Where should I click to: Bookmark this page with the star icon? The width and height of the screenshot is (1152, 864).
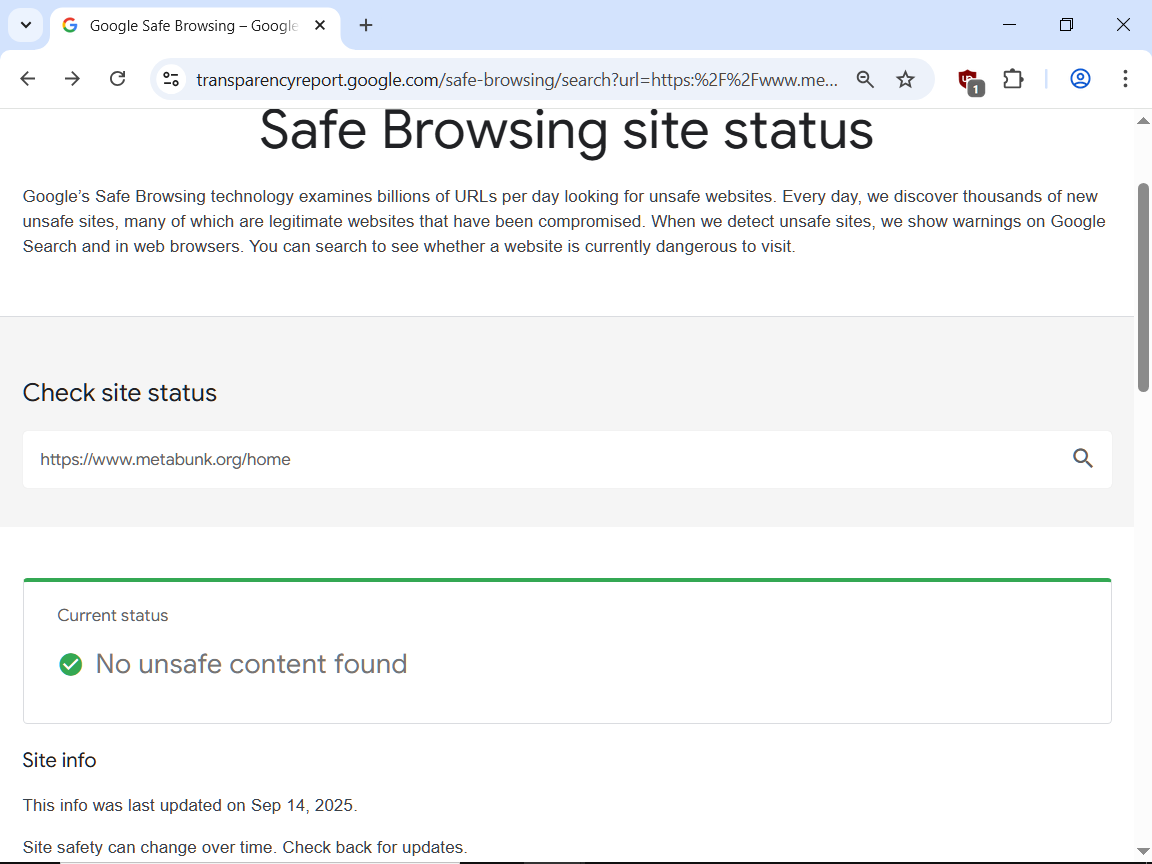905,79
